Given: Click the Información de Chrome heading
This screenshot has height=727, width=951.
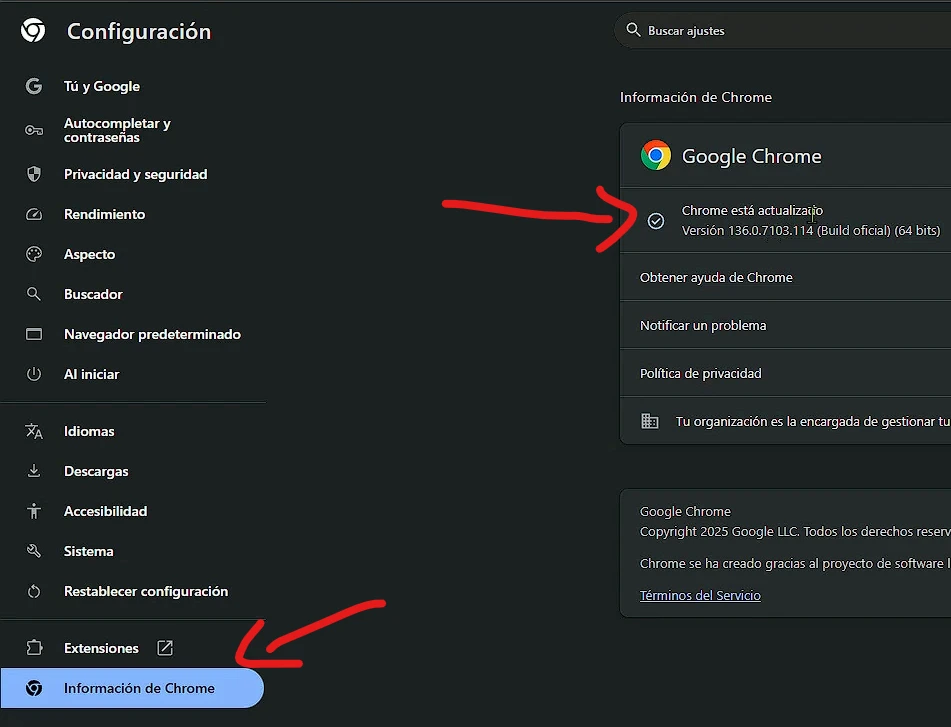Looking at the screenshot, I should click(x=696, y=97).
